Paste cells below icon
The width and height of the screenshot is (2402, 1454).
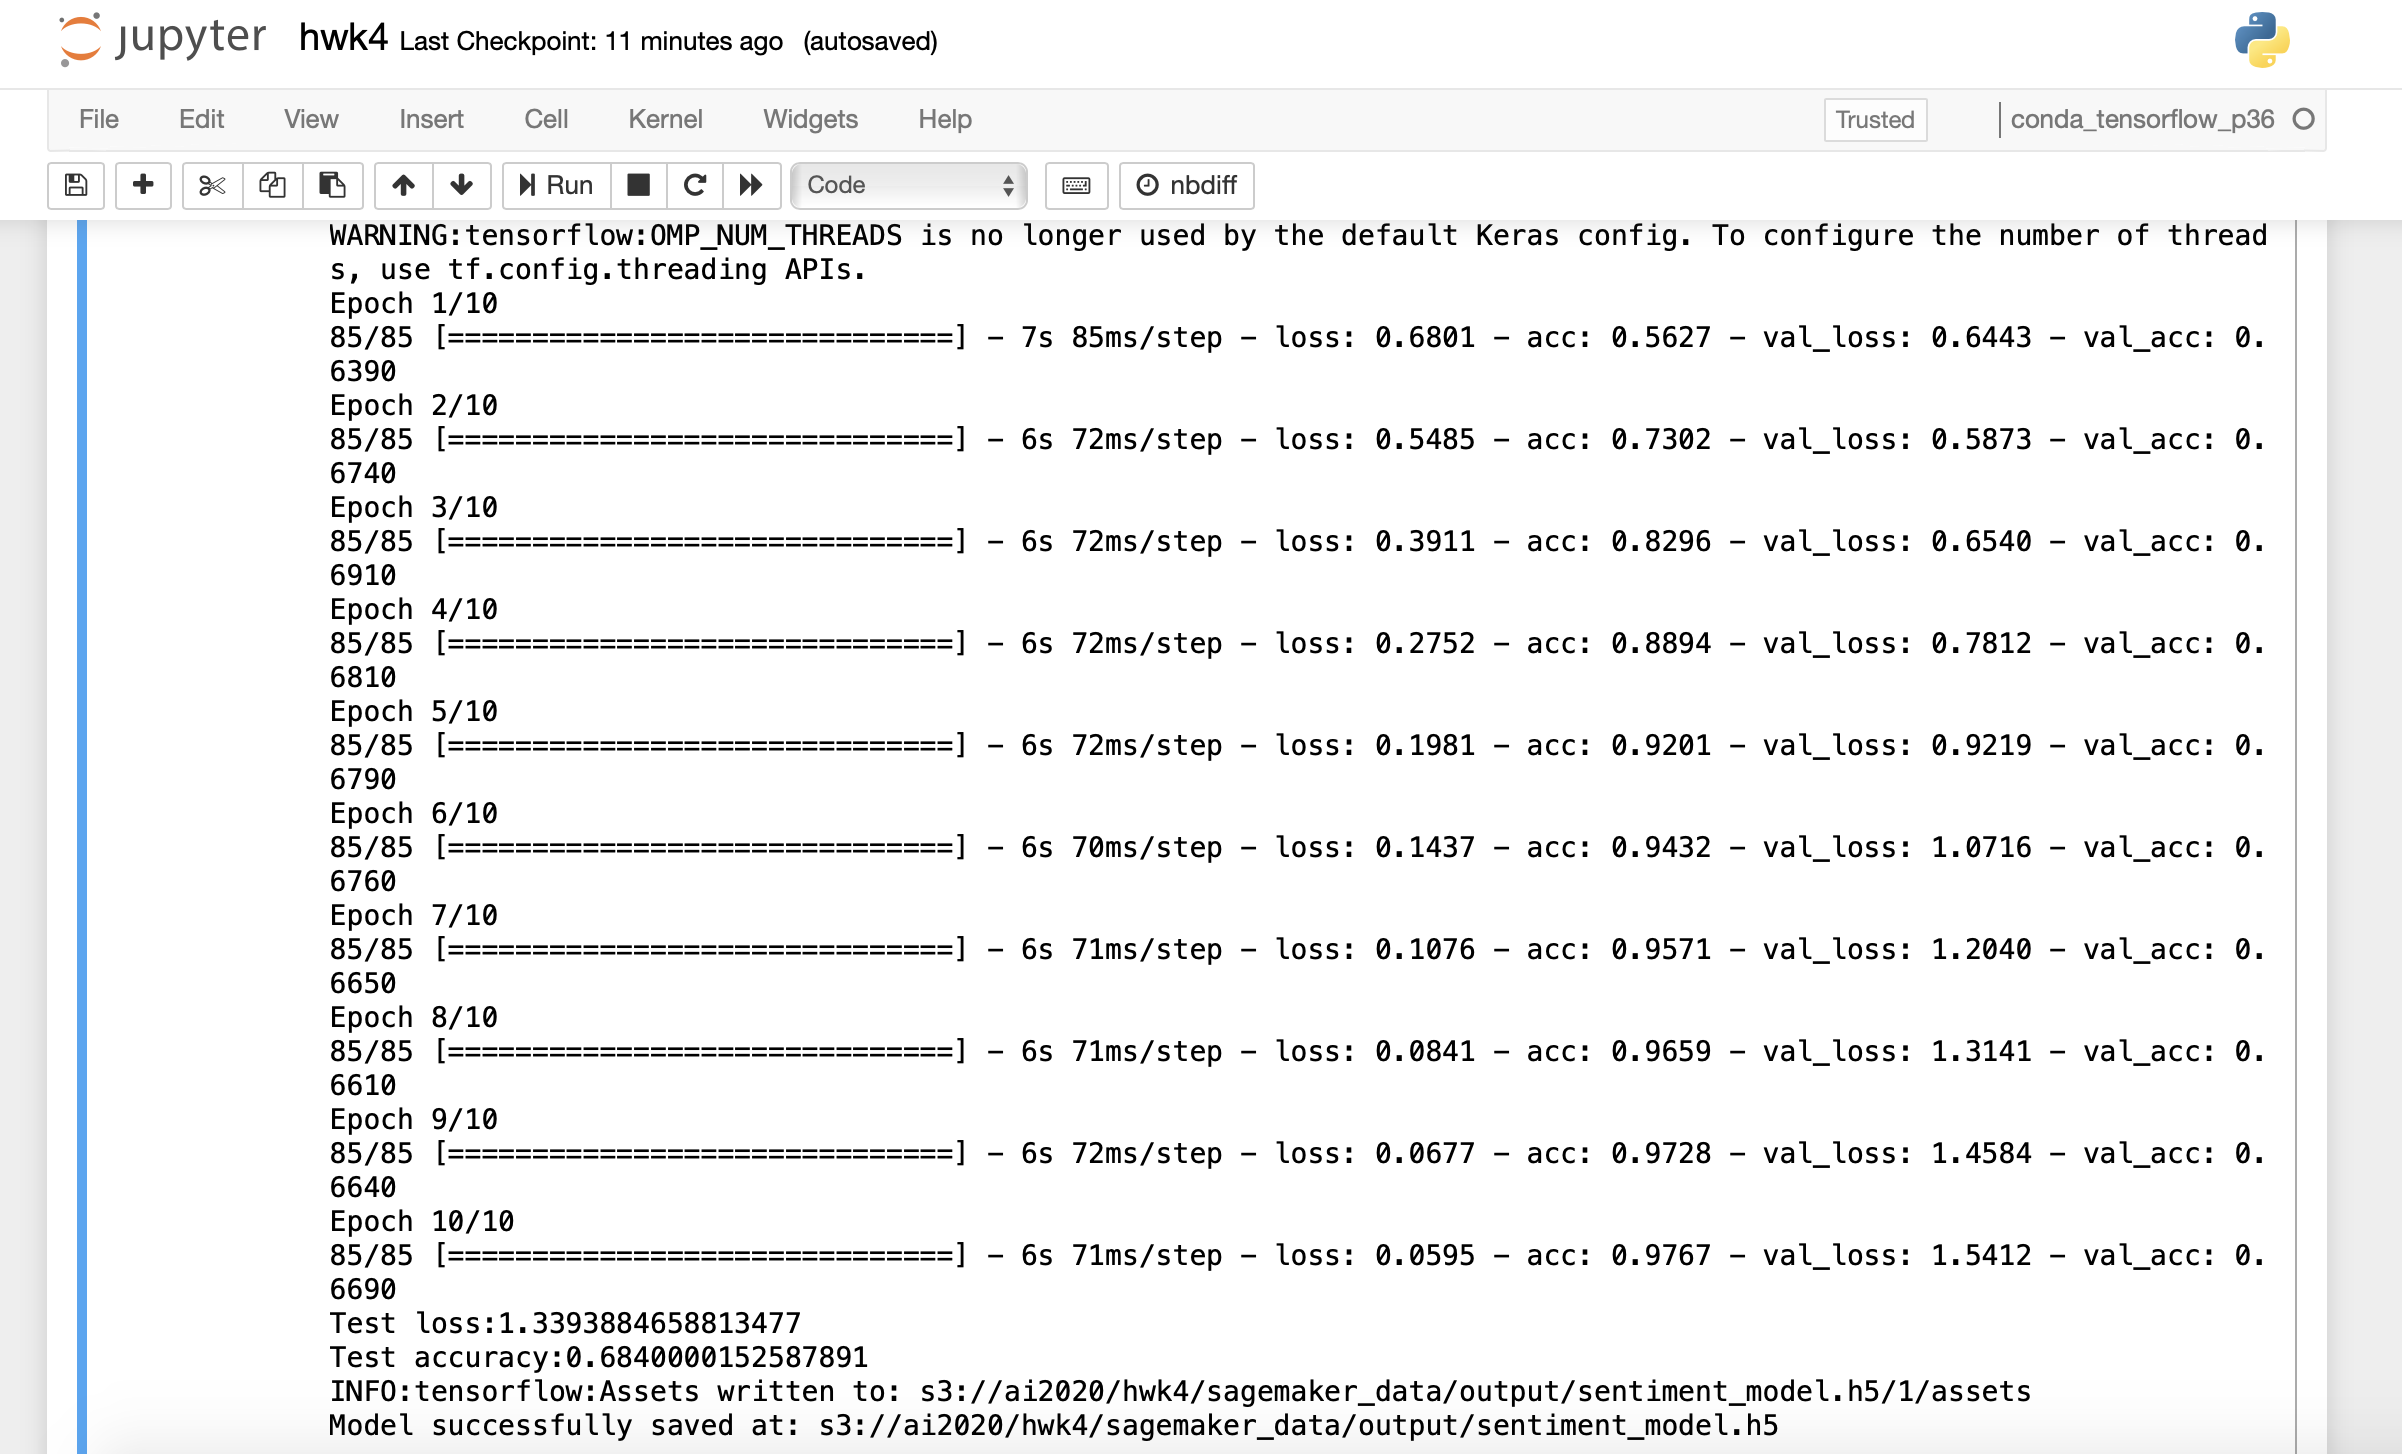pos(332,185)
